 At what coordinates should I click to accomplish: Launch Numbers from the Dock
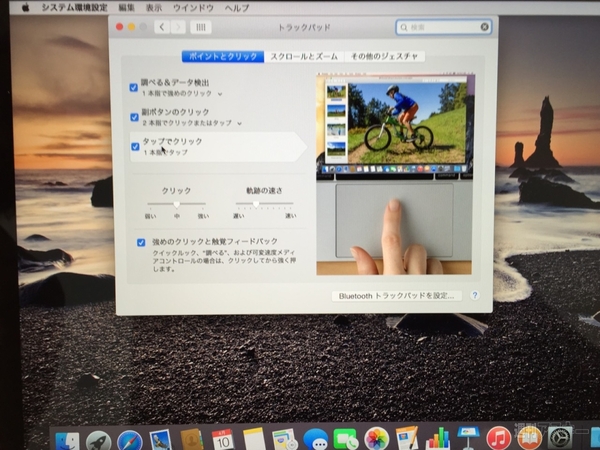click(x=438, y=438)
